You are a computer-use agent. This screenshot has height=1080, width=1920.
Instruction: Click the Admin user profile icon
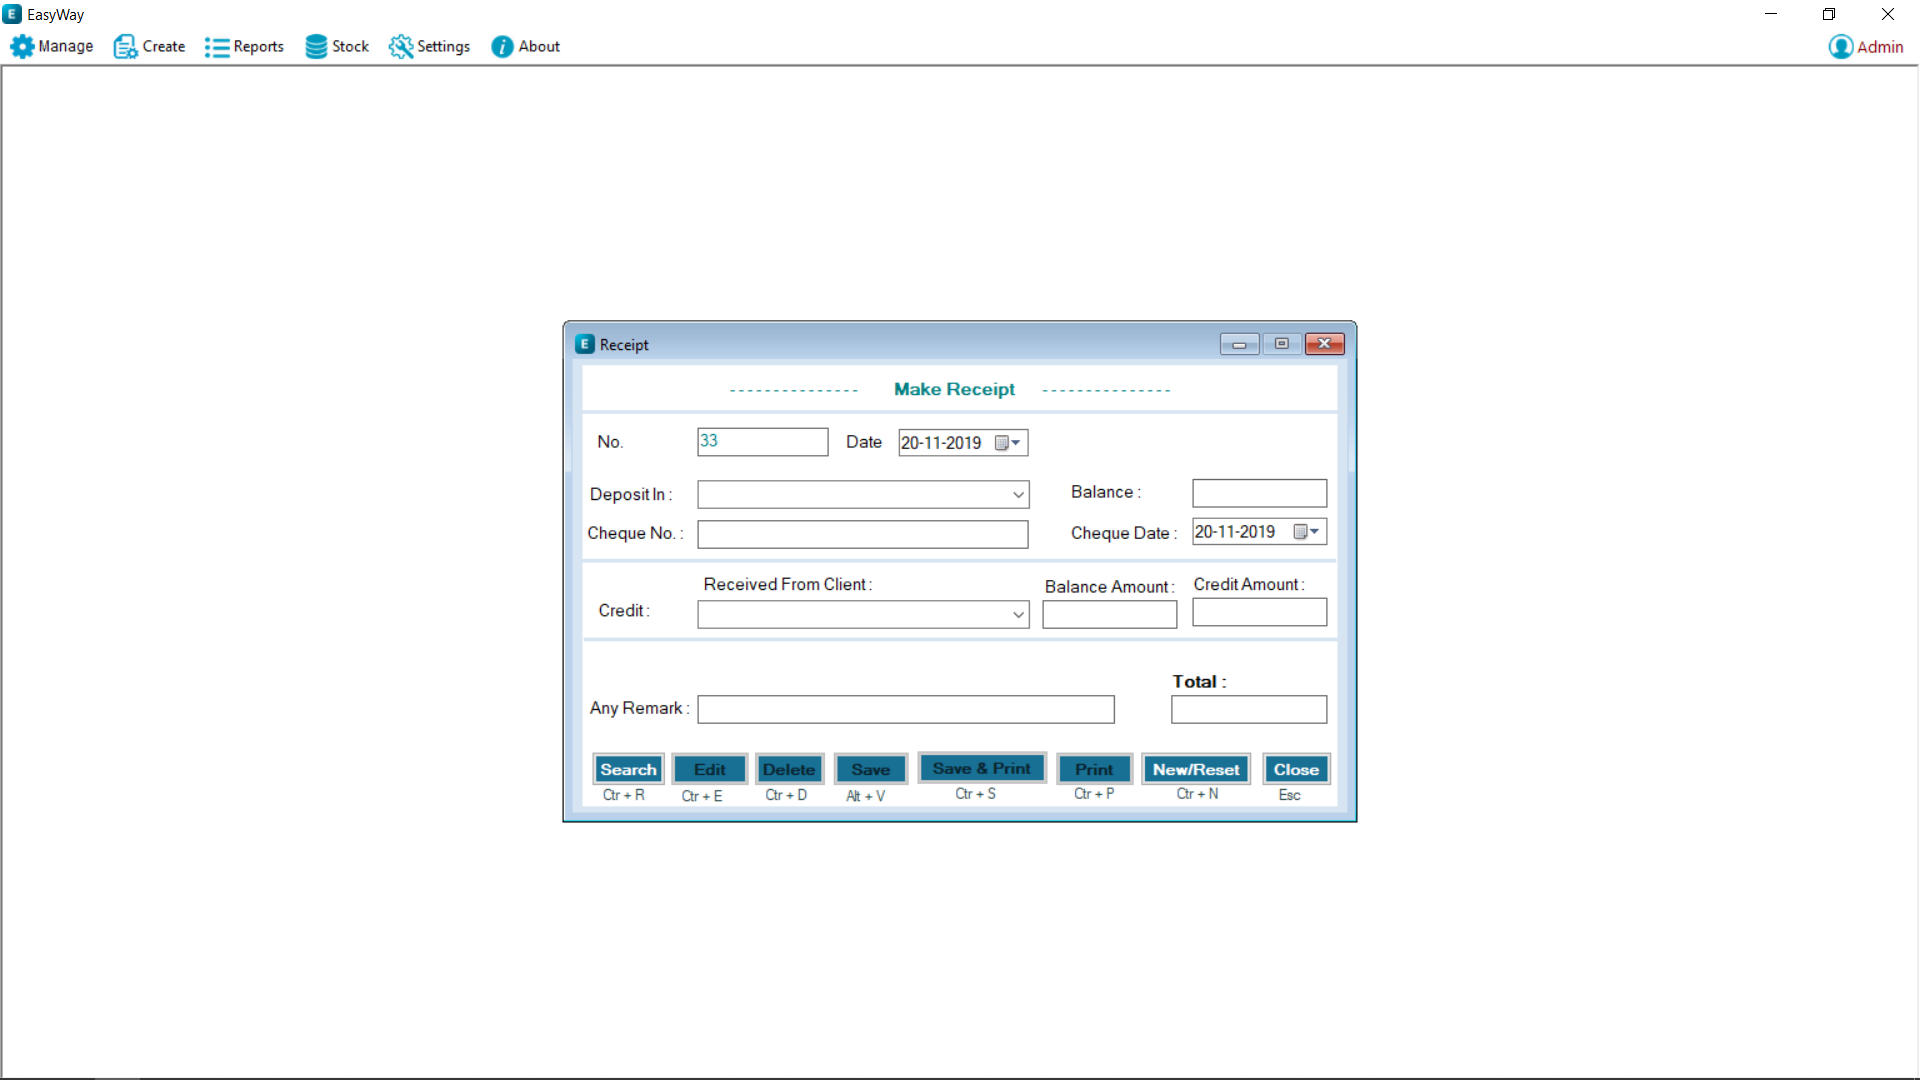point(1840,47)
